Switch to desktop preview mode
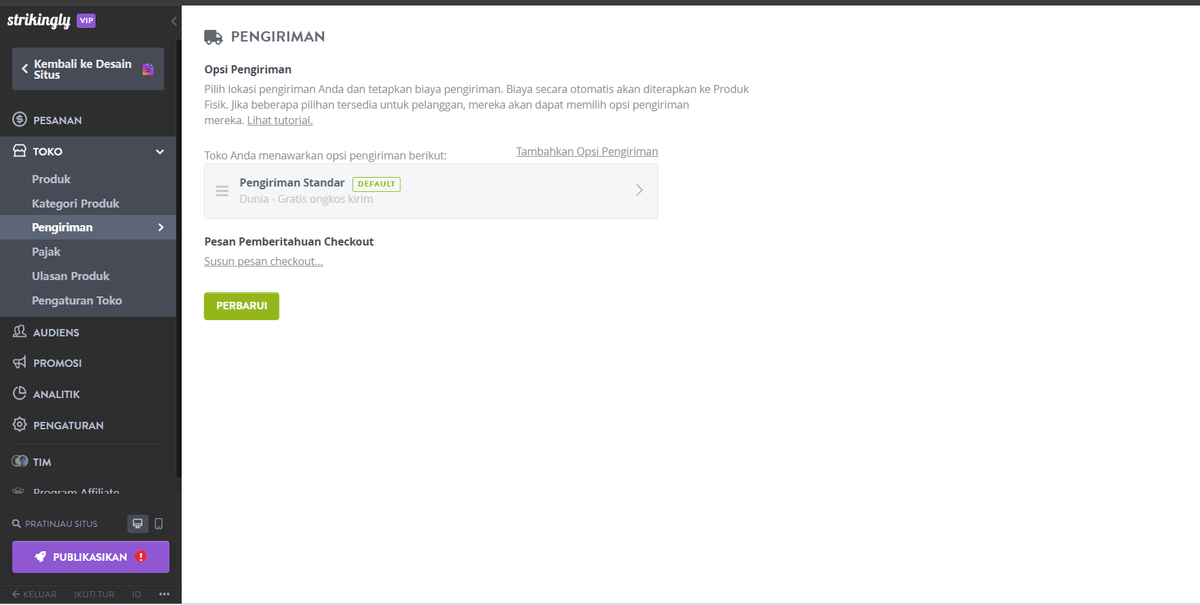Viewport: 1200px width, 605px height. [x=138, y=523]
